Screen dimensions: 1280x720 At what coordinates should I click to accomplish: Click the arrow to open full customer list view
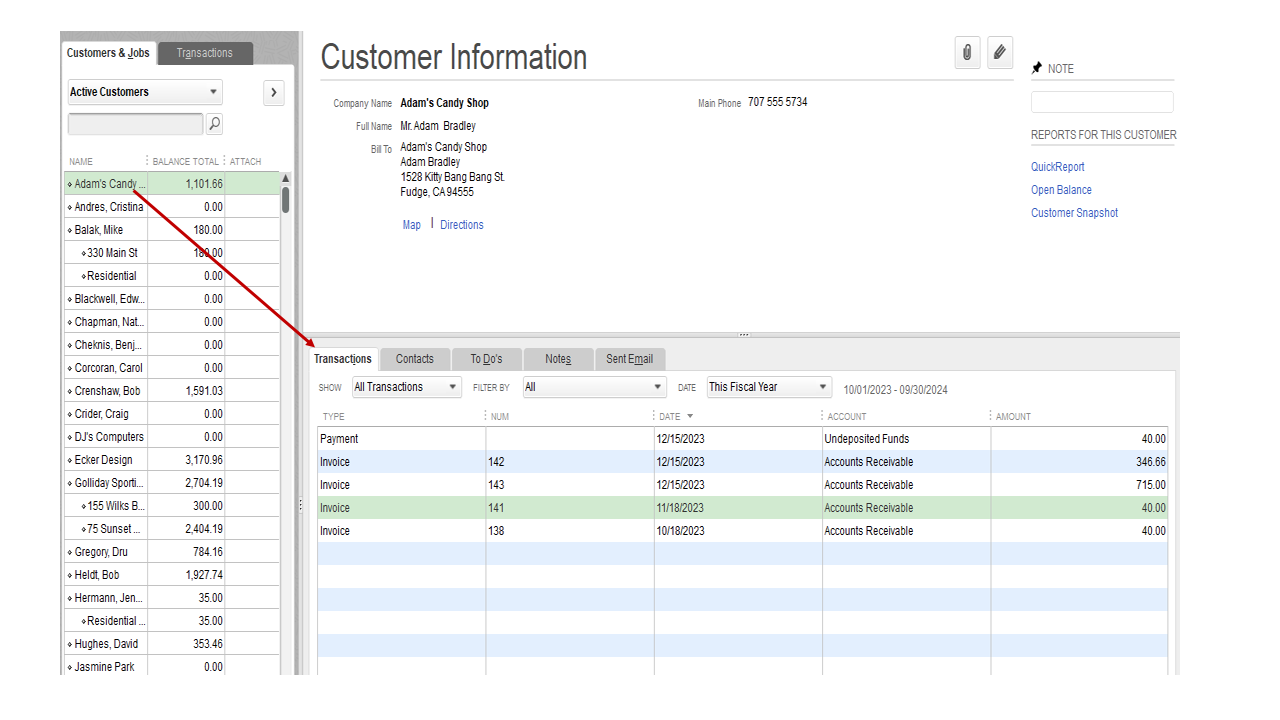tap(273, 92)
